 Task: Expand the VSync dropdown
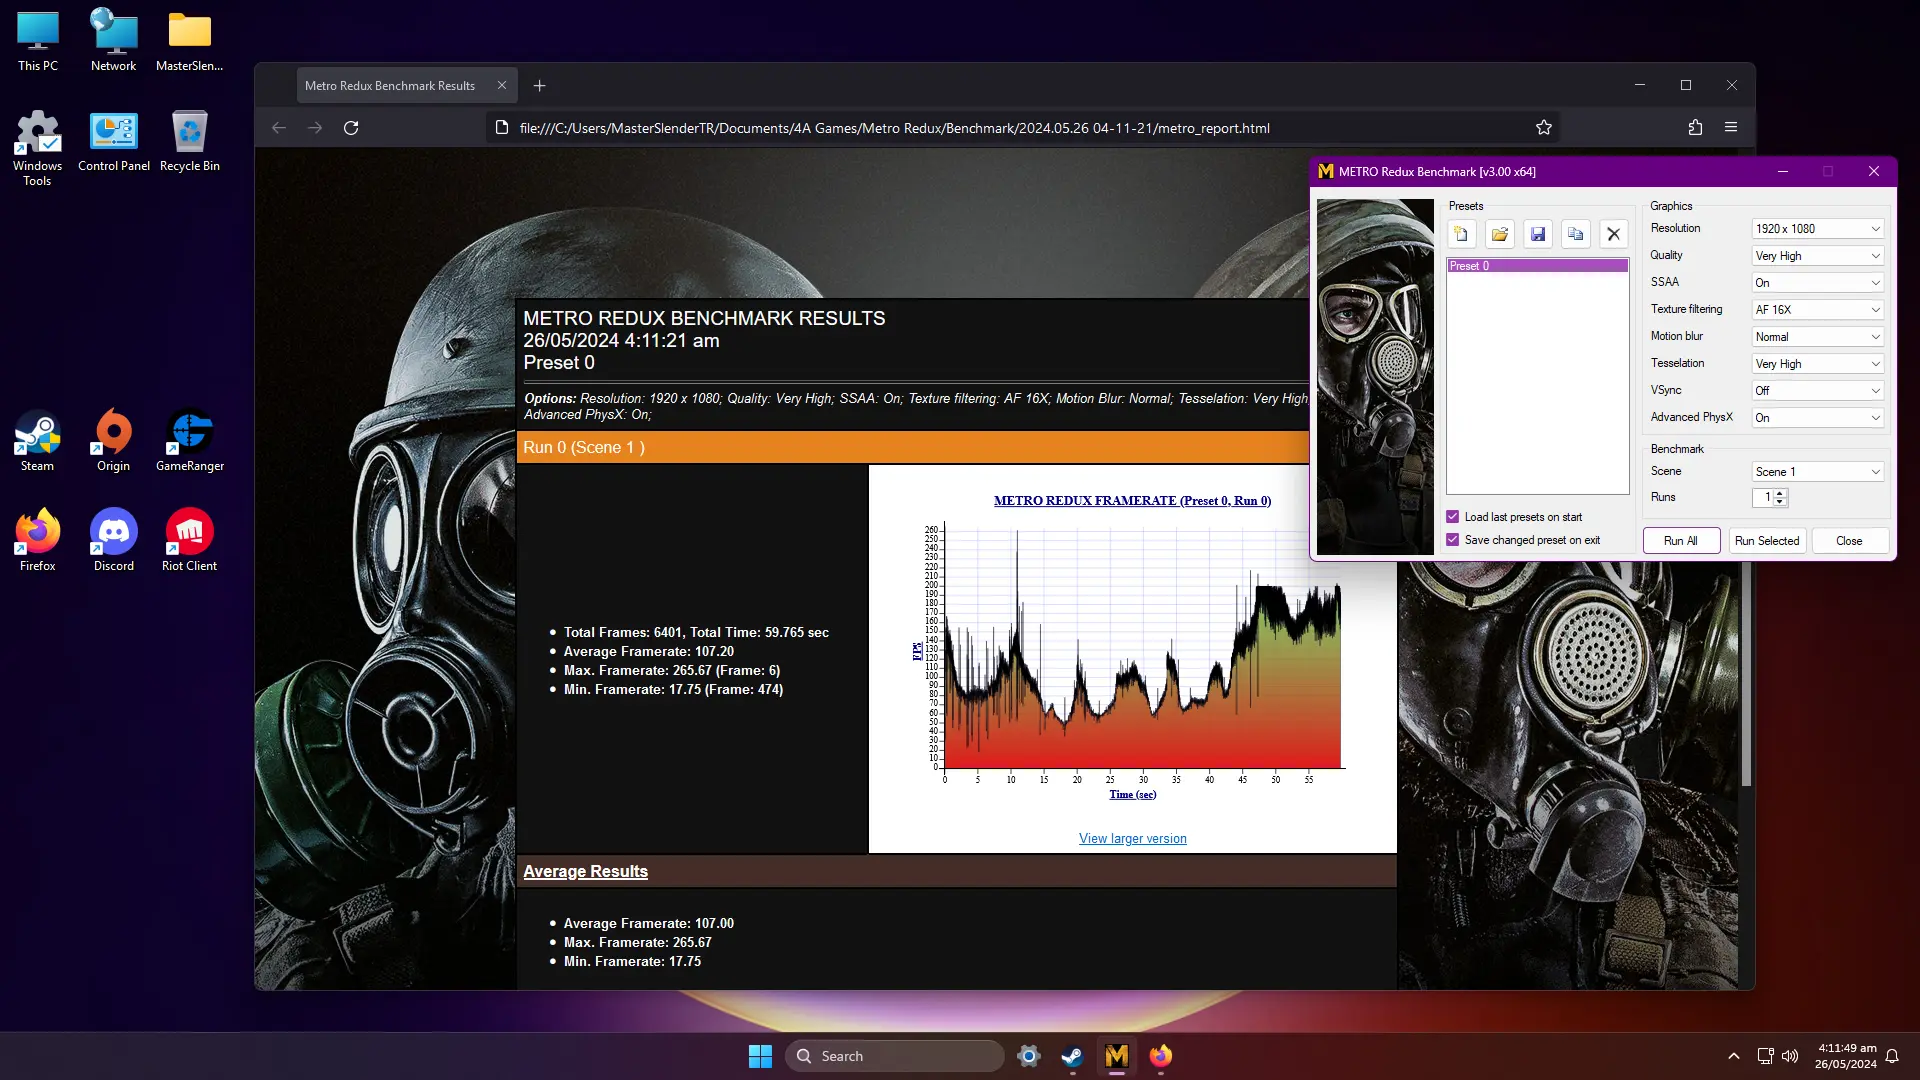(1817, 391)
